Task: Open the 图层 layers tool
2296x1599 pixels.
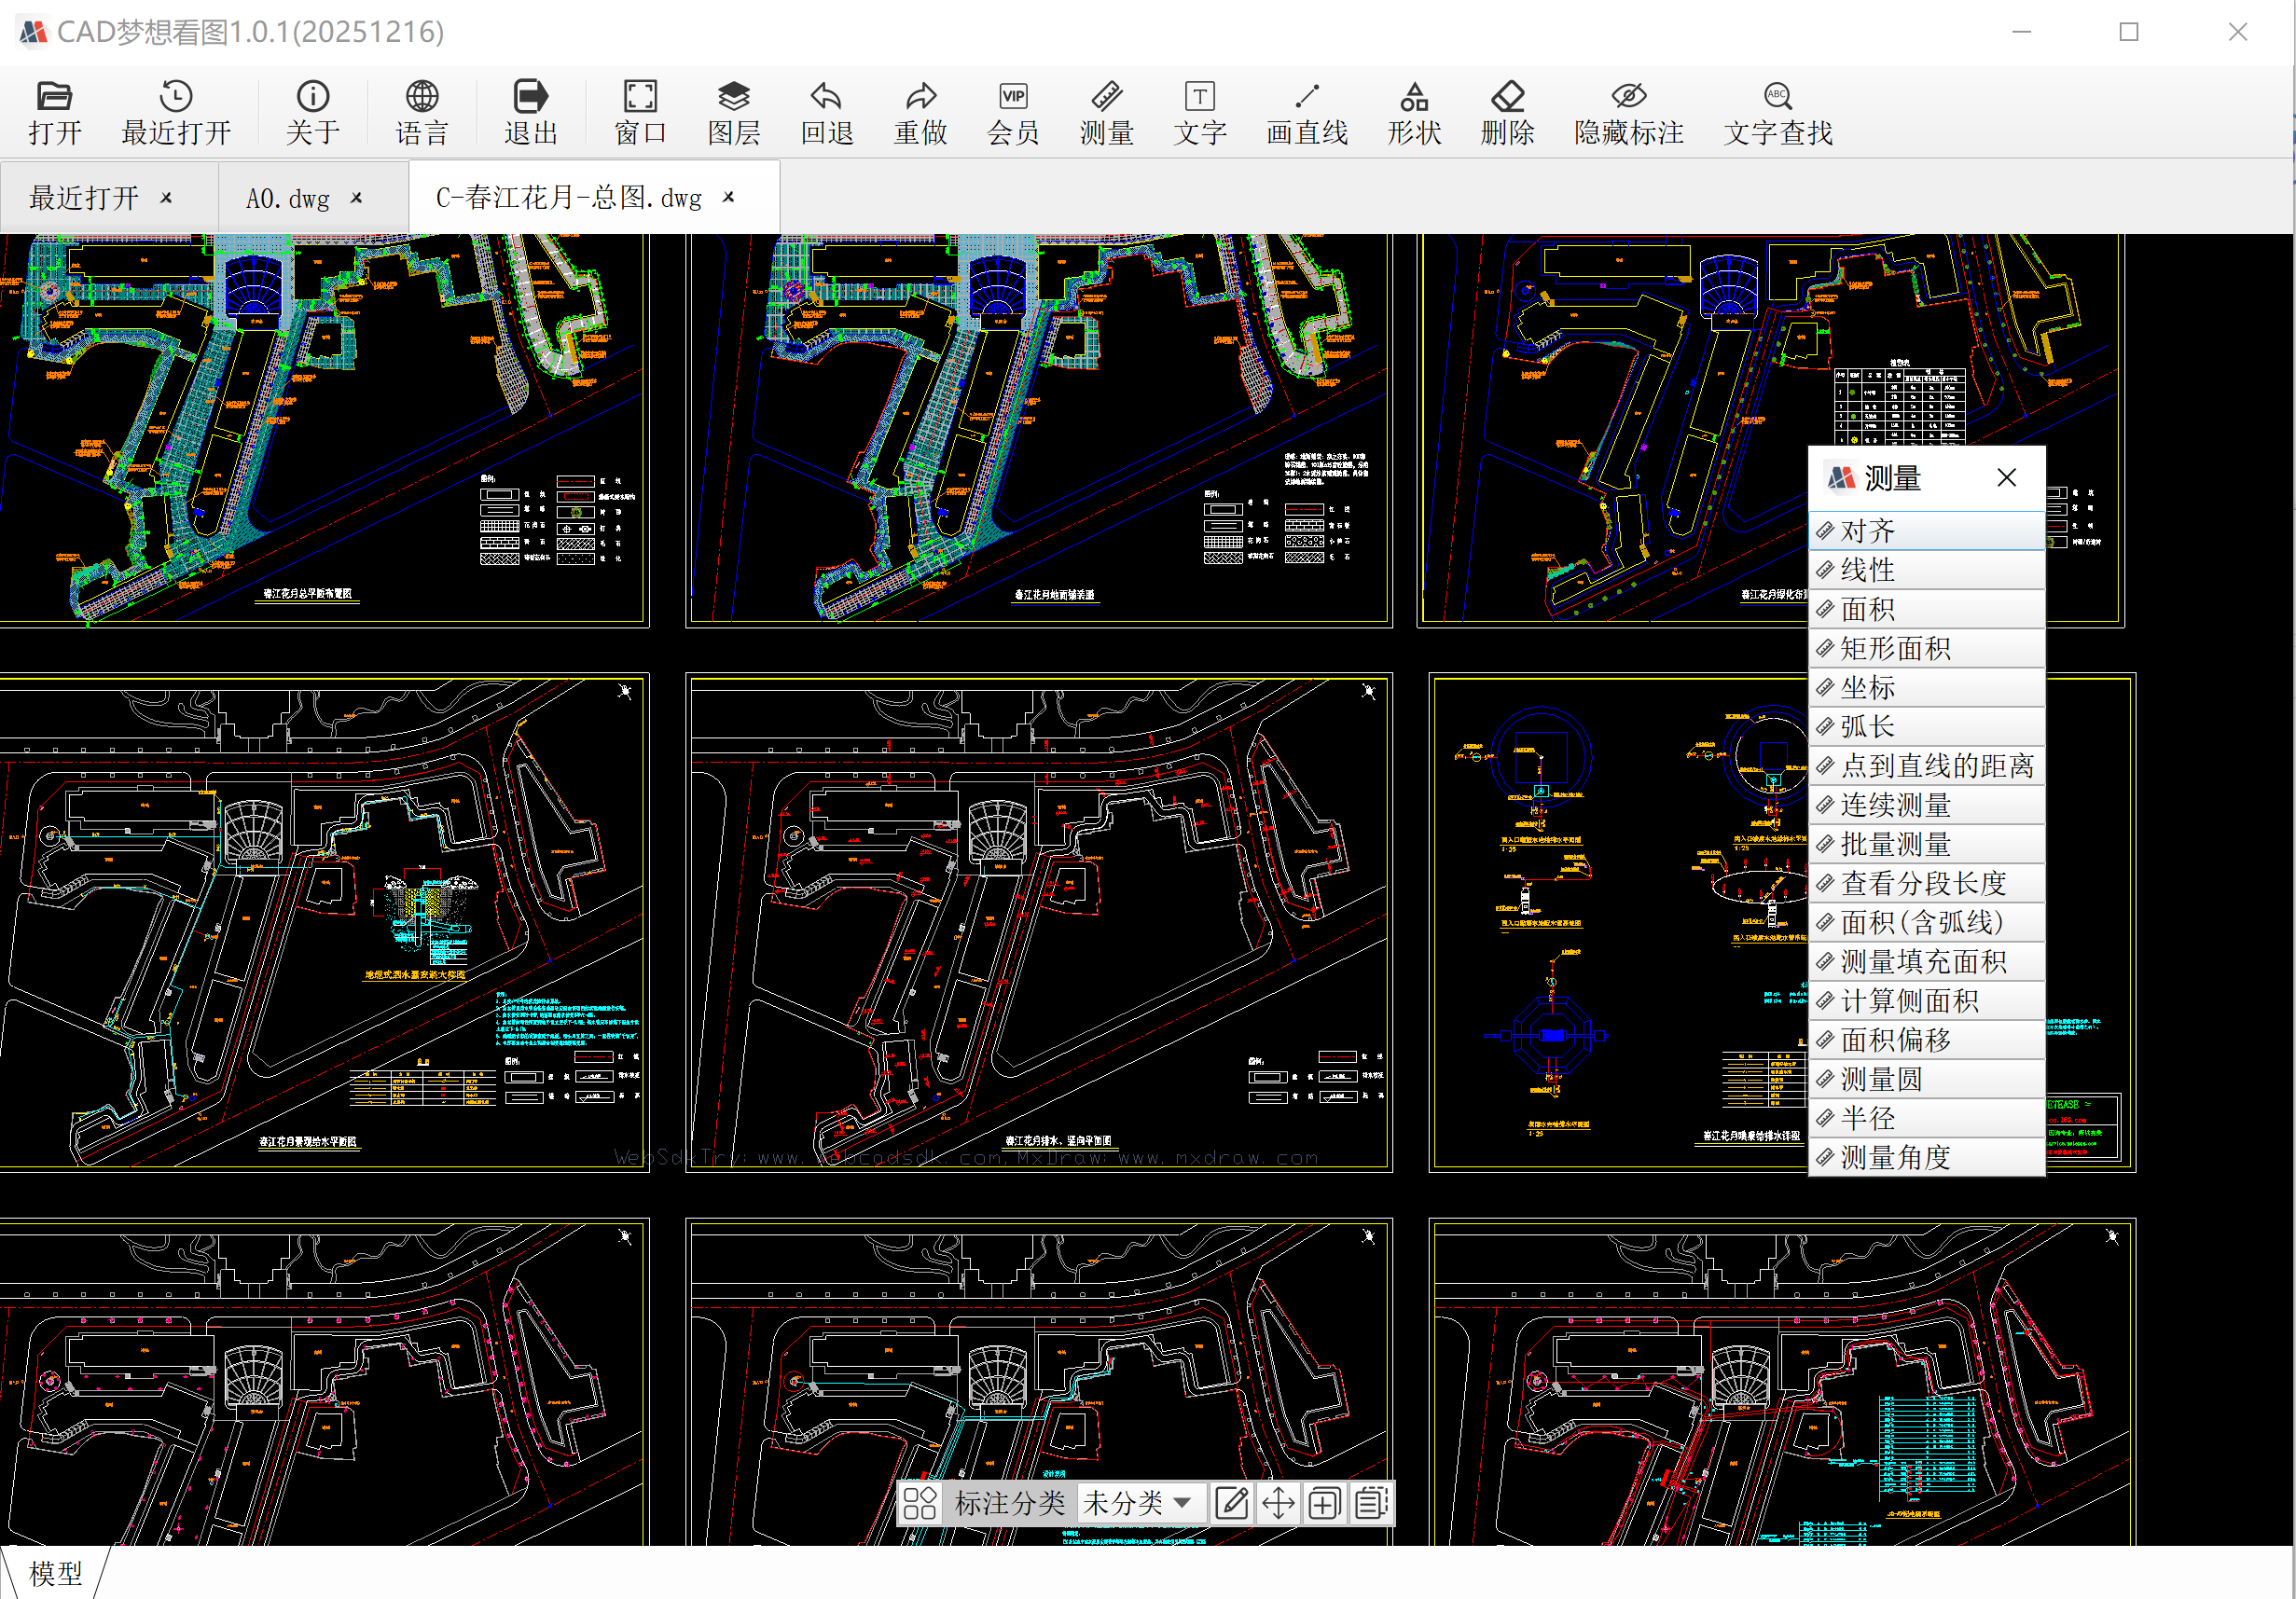Action: [x=733, y=111]
